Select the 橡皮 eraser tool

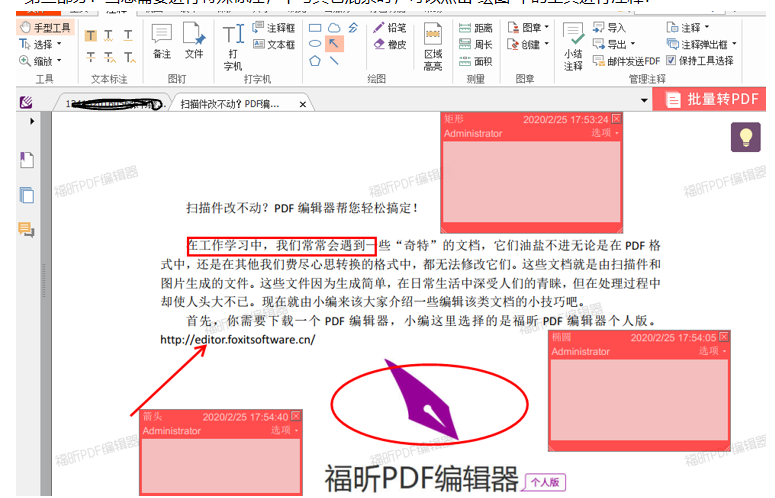[390, 44]
